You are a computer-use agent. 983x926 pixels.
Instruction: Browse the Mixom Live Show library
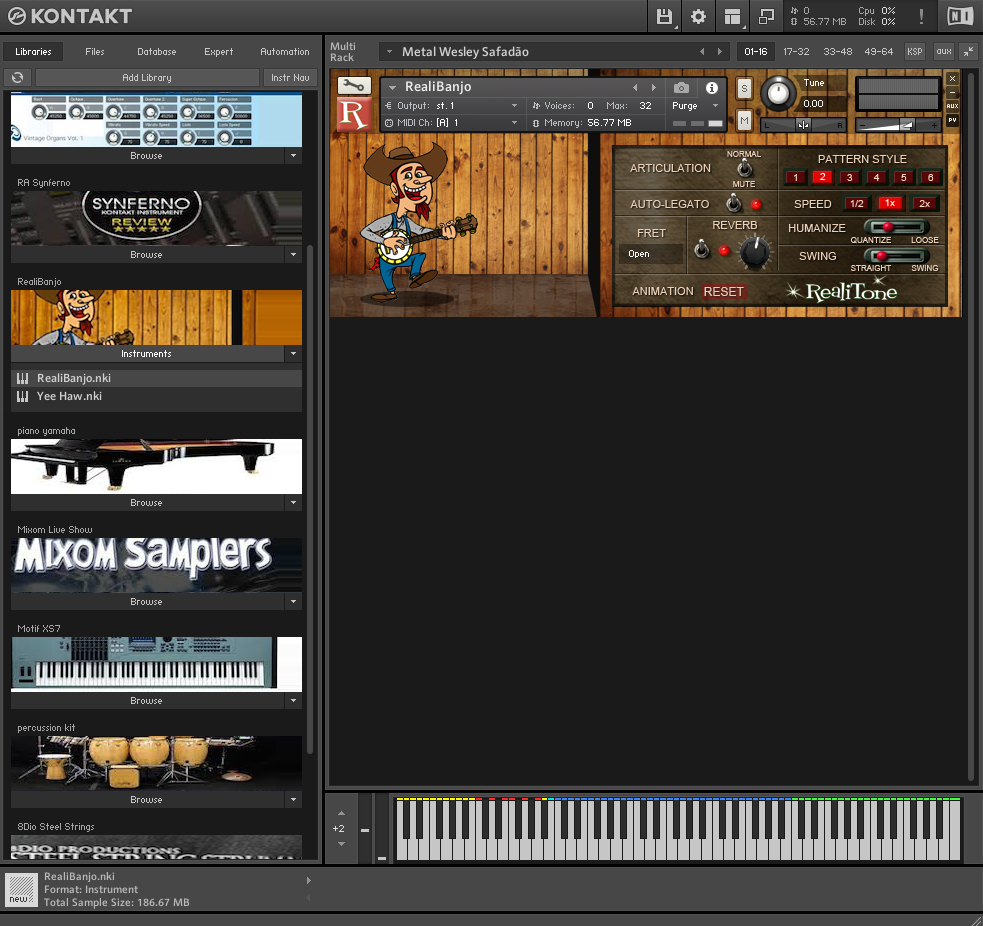(x=147, y=602)
